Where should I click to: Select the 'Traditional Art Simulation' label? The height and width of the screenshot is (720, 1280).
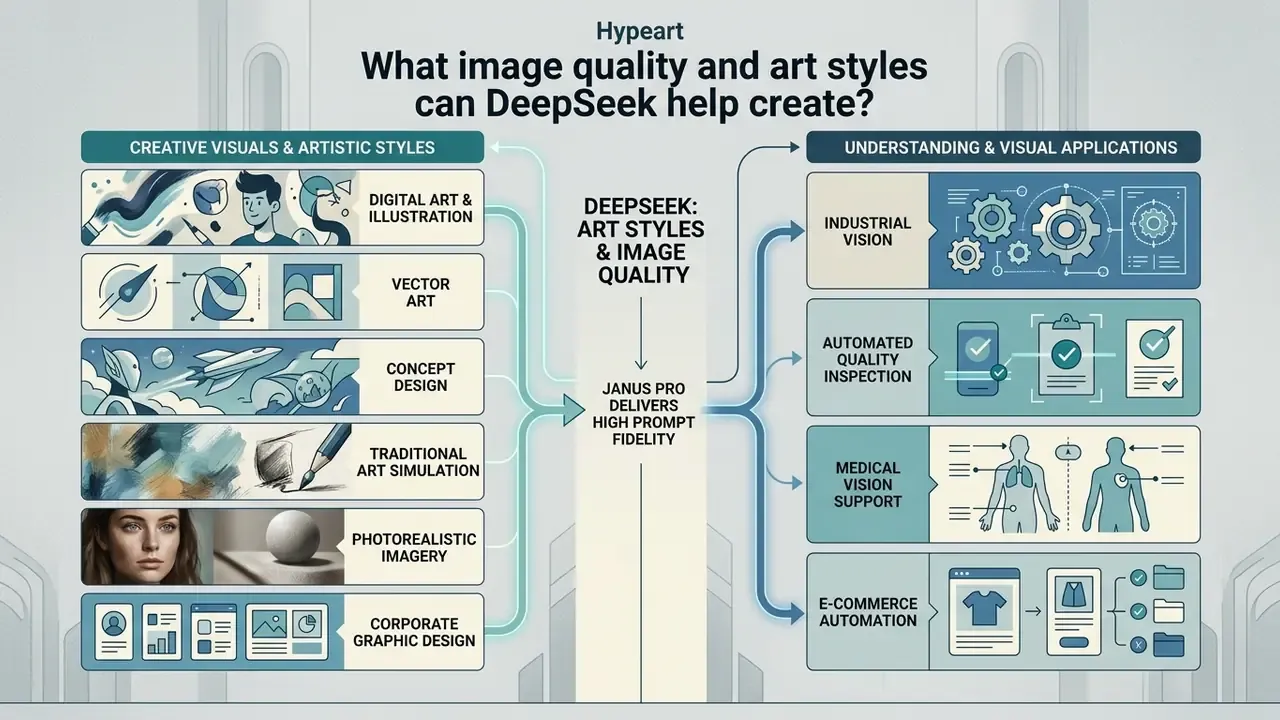point(418,462)
